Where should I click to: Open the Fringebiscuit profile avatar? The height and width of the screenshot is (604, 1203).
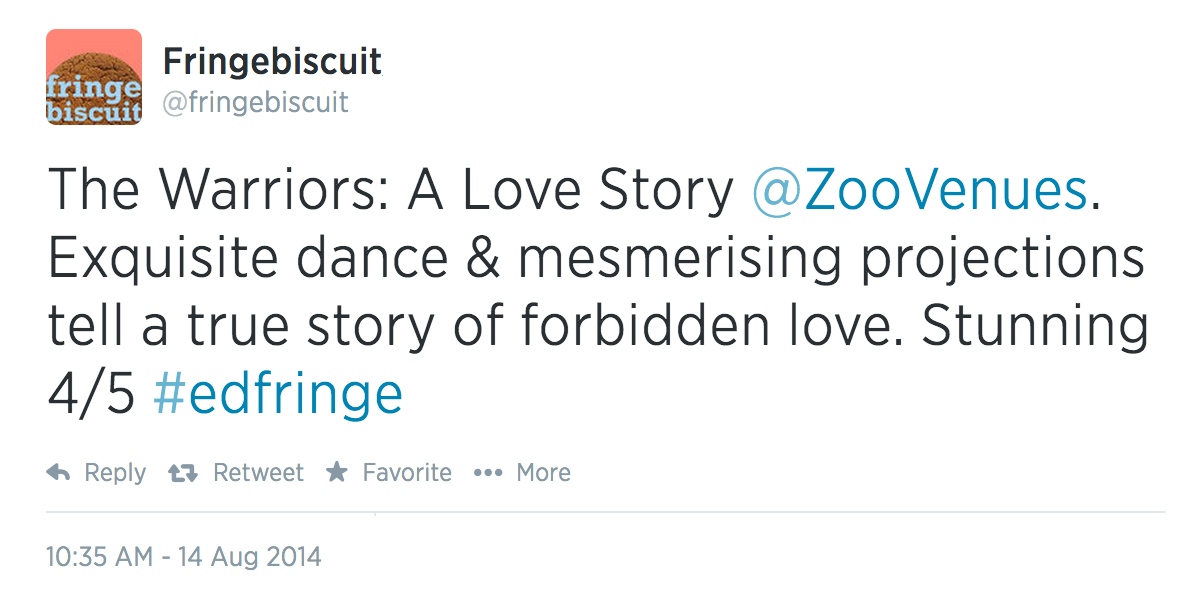[94, 77]
